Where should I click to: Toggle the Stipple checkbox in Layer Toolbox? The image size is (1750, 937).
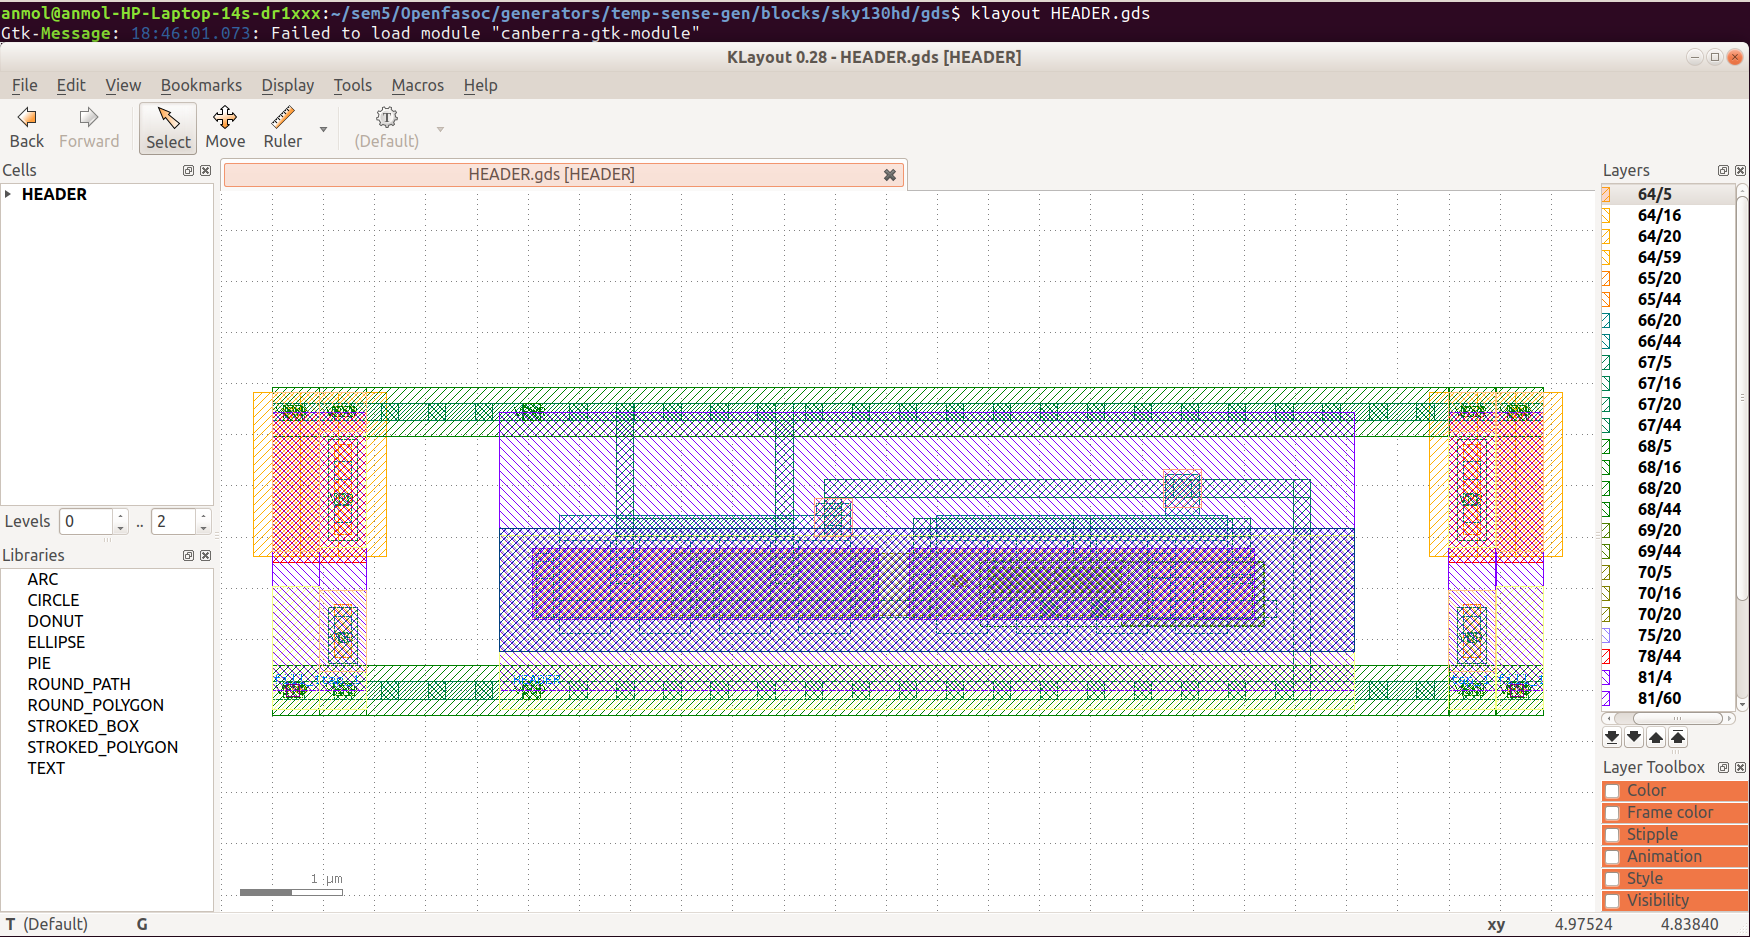point(1613,834)
